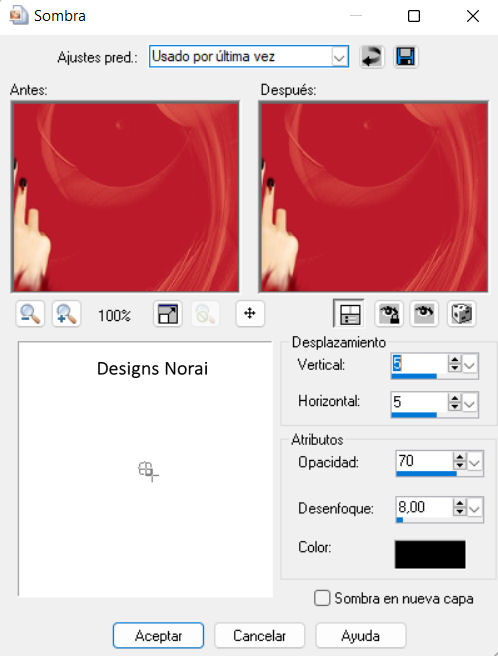Click the Horizontal offset input field
This screenshot has height=656, width=498.
tap(419, 402)
